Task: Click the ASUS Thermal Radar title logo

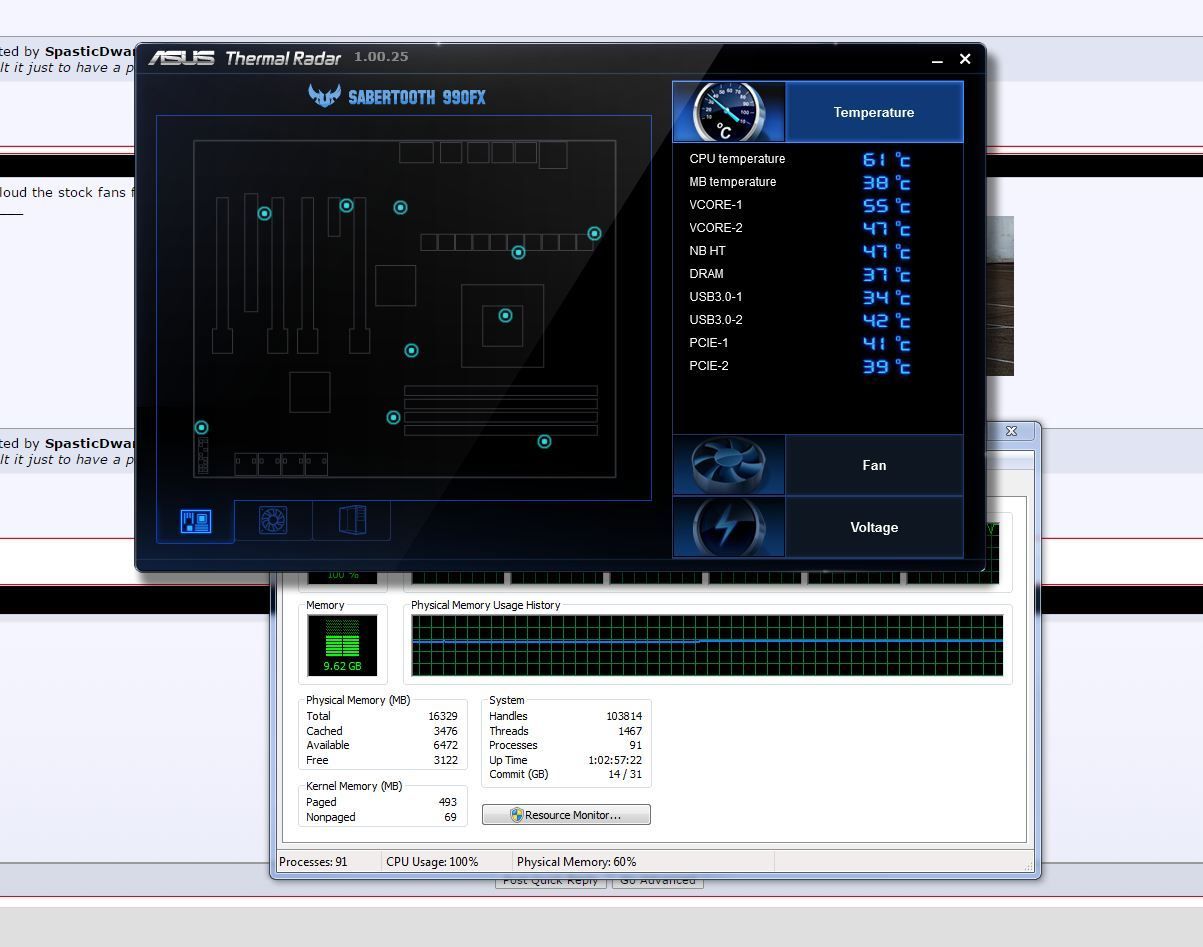Action: click(245, 58)
